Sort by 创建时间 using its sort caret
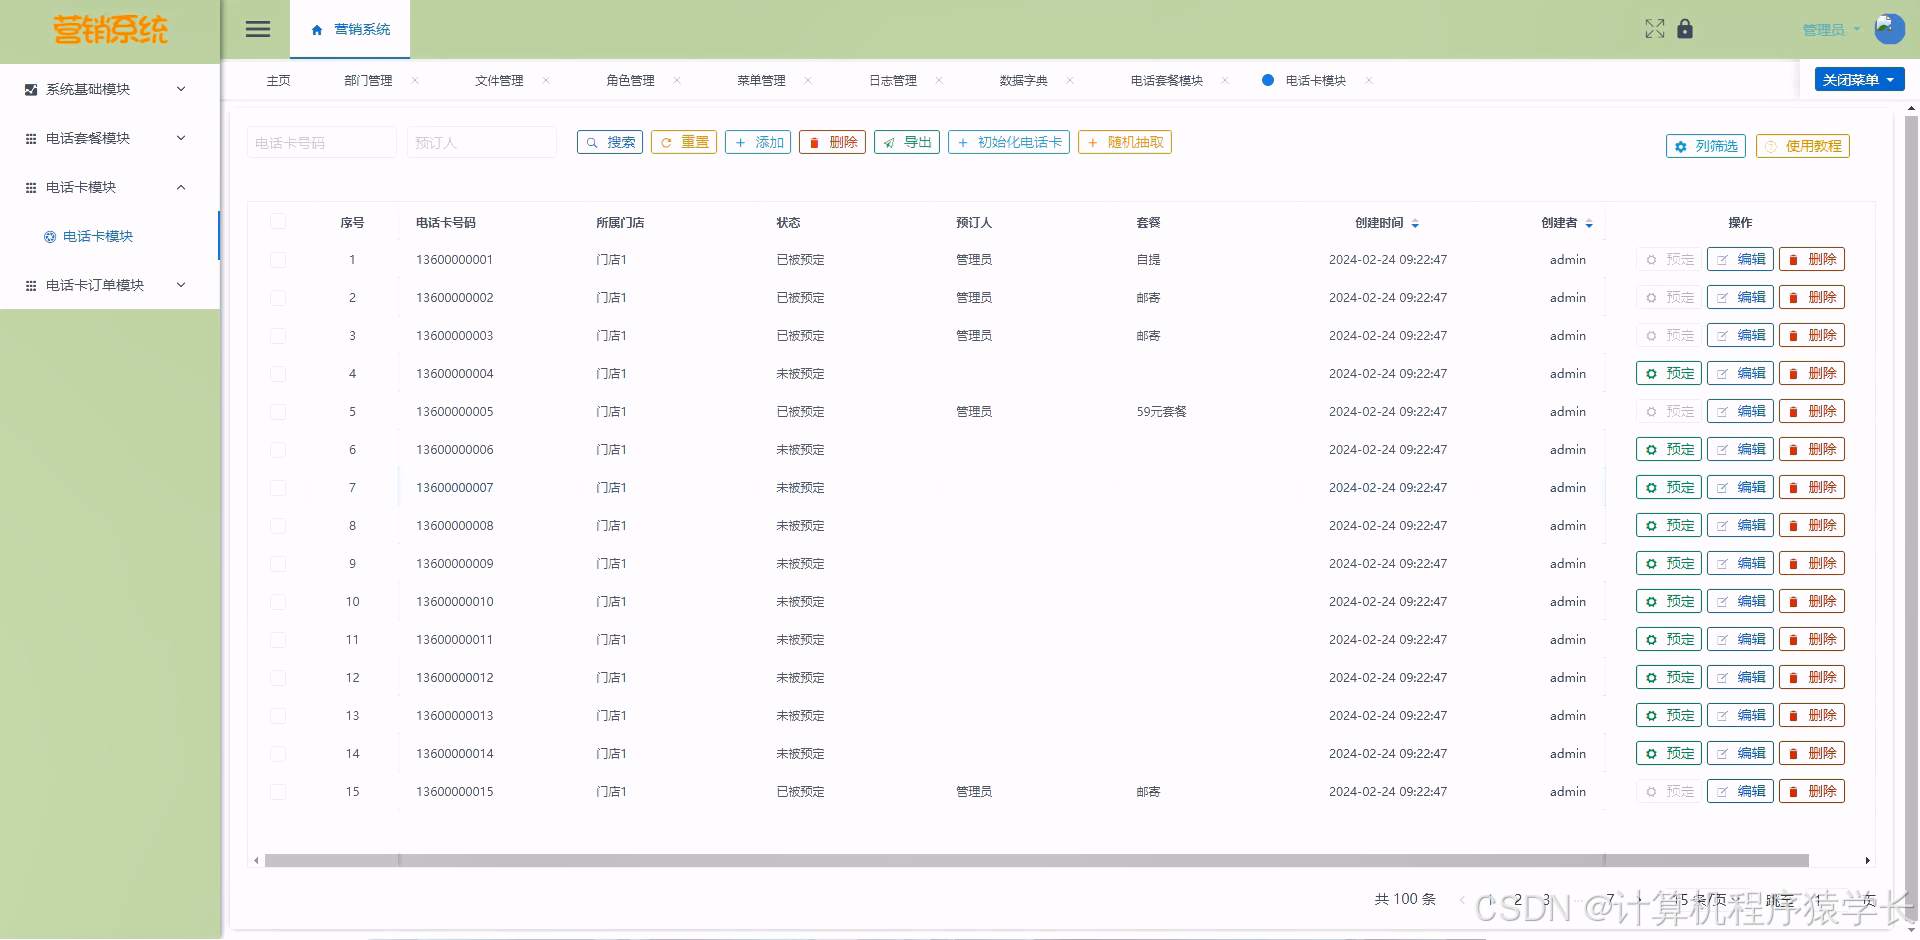 (1415, 223)
